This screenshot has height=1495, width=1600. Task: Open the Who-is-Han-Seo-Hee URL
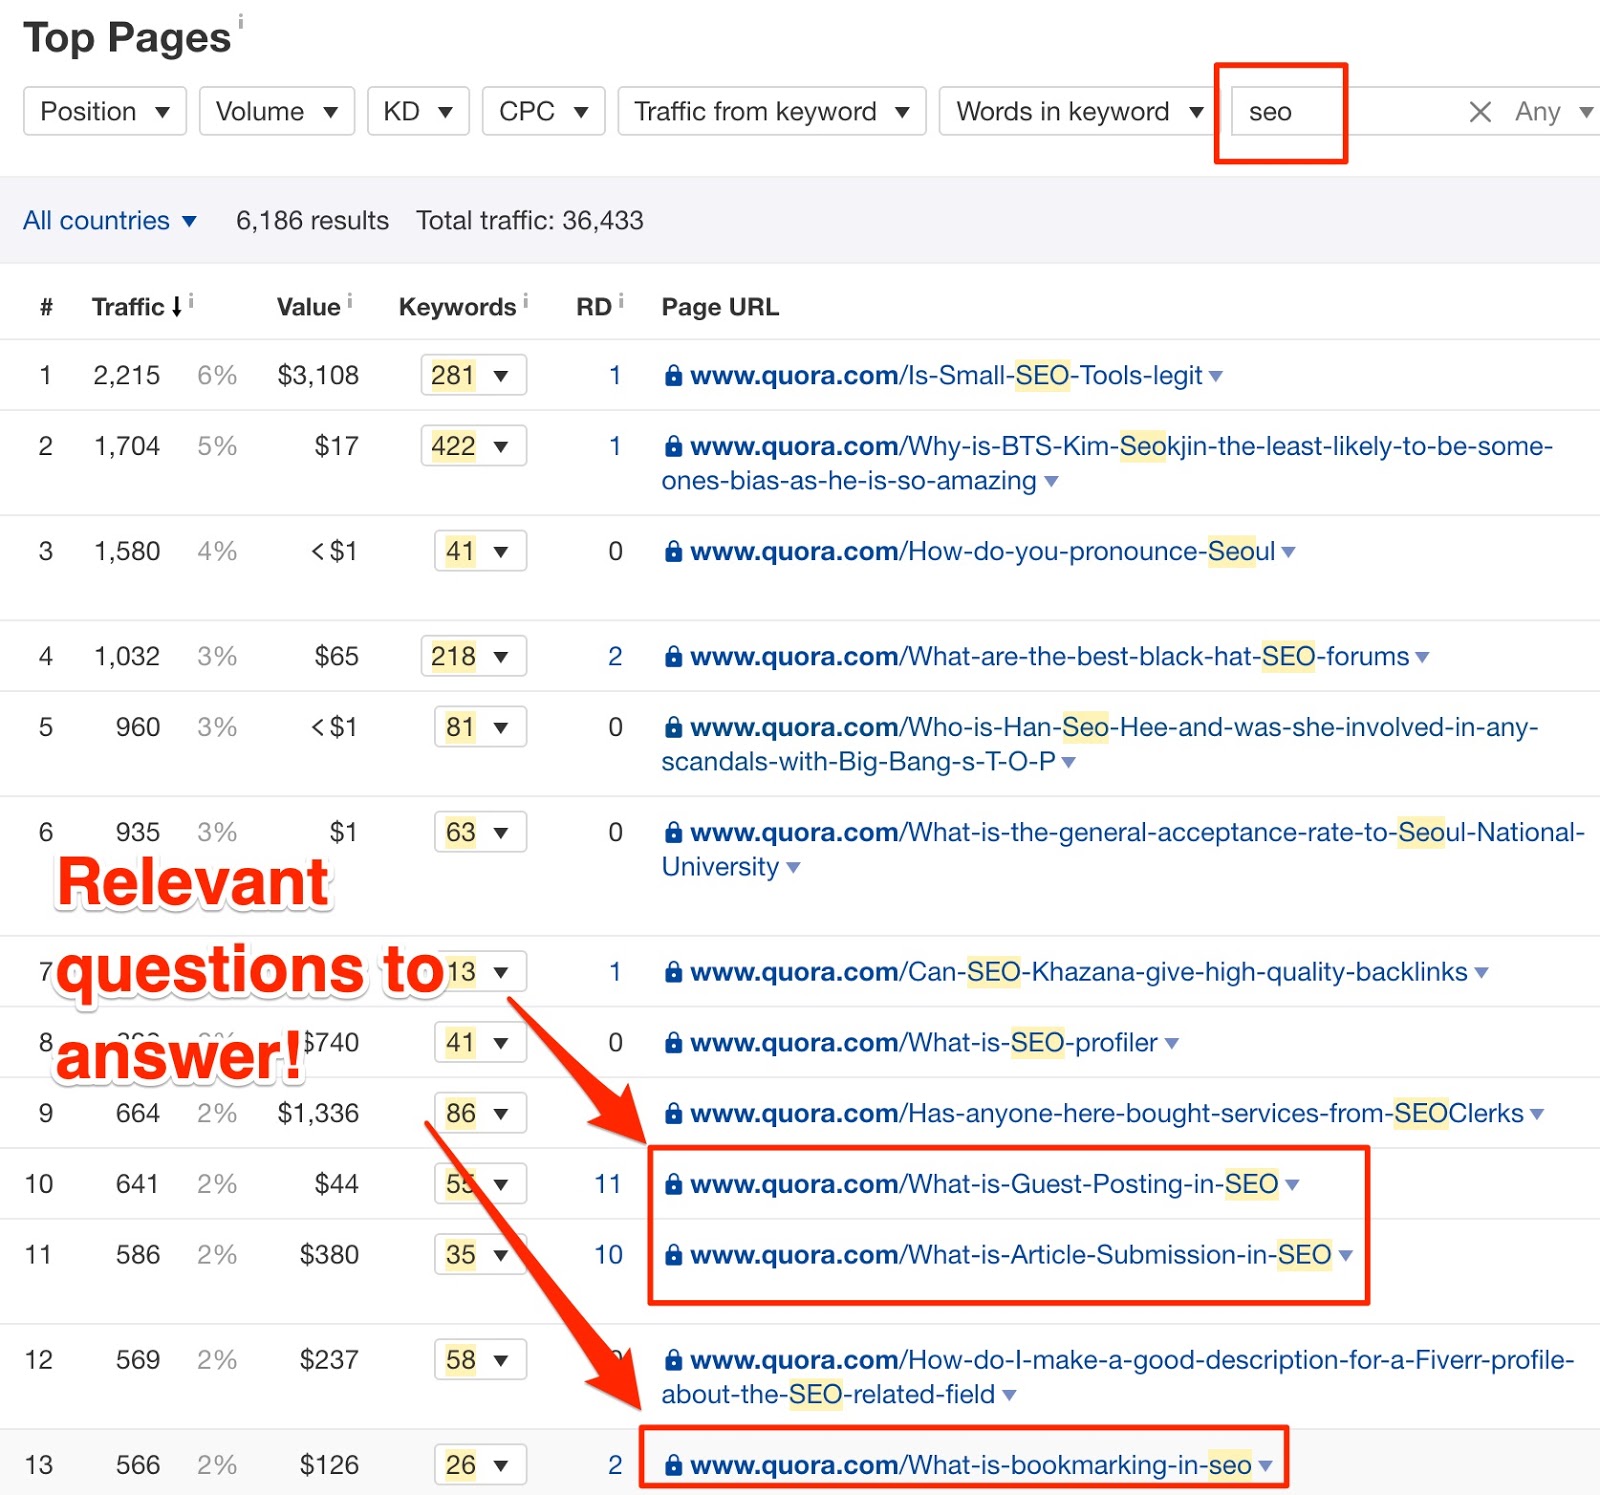pyautogui.click(x=1100, y=744)
